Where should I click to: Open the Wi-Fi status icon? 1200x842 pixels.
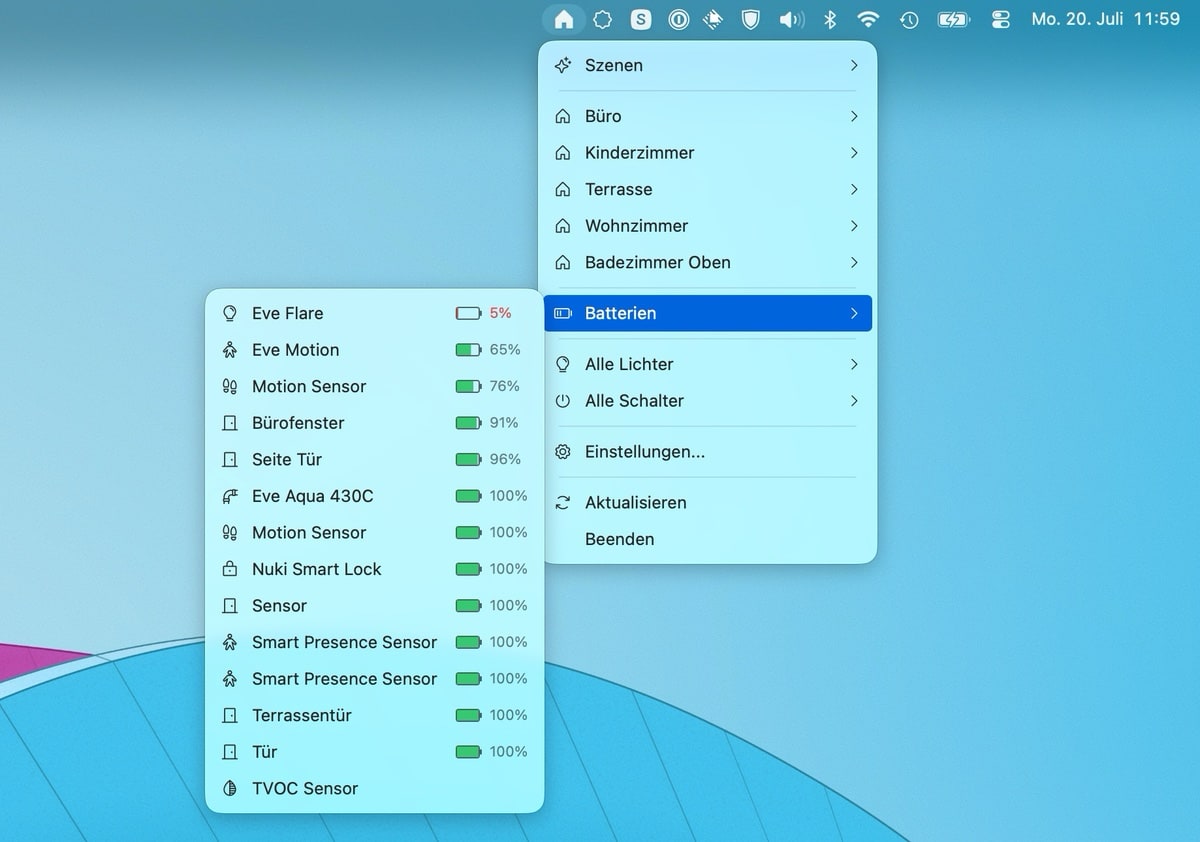(868, 19)
